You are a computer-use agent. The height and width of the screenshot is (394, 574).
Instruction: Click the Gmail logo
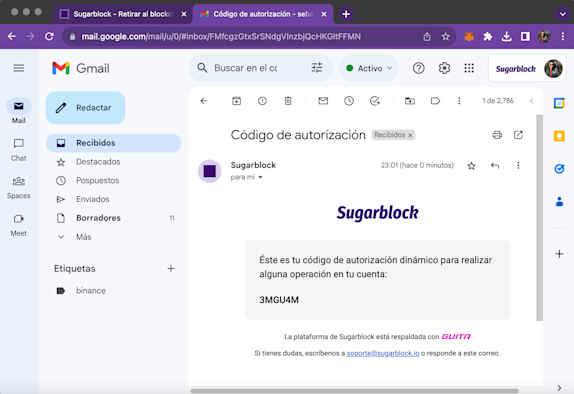(x=81, y=68)
